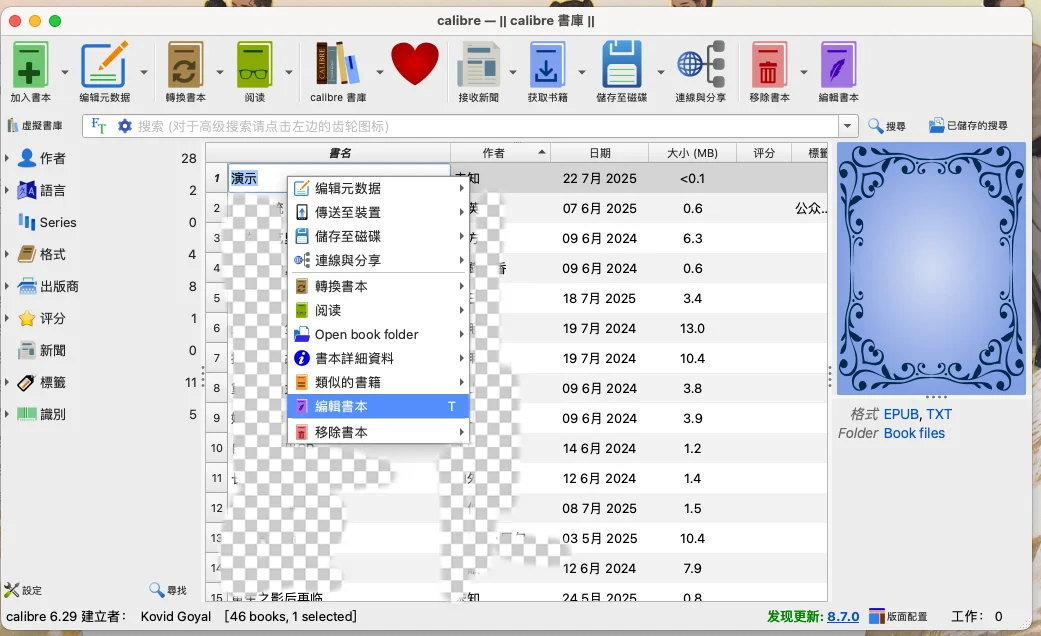This screenshot has width=1041, height=636.
Task: Choose Convert books in context menu
Action: (378, 286)
